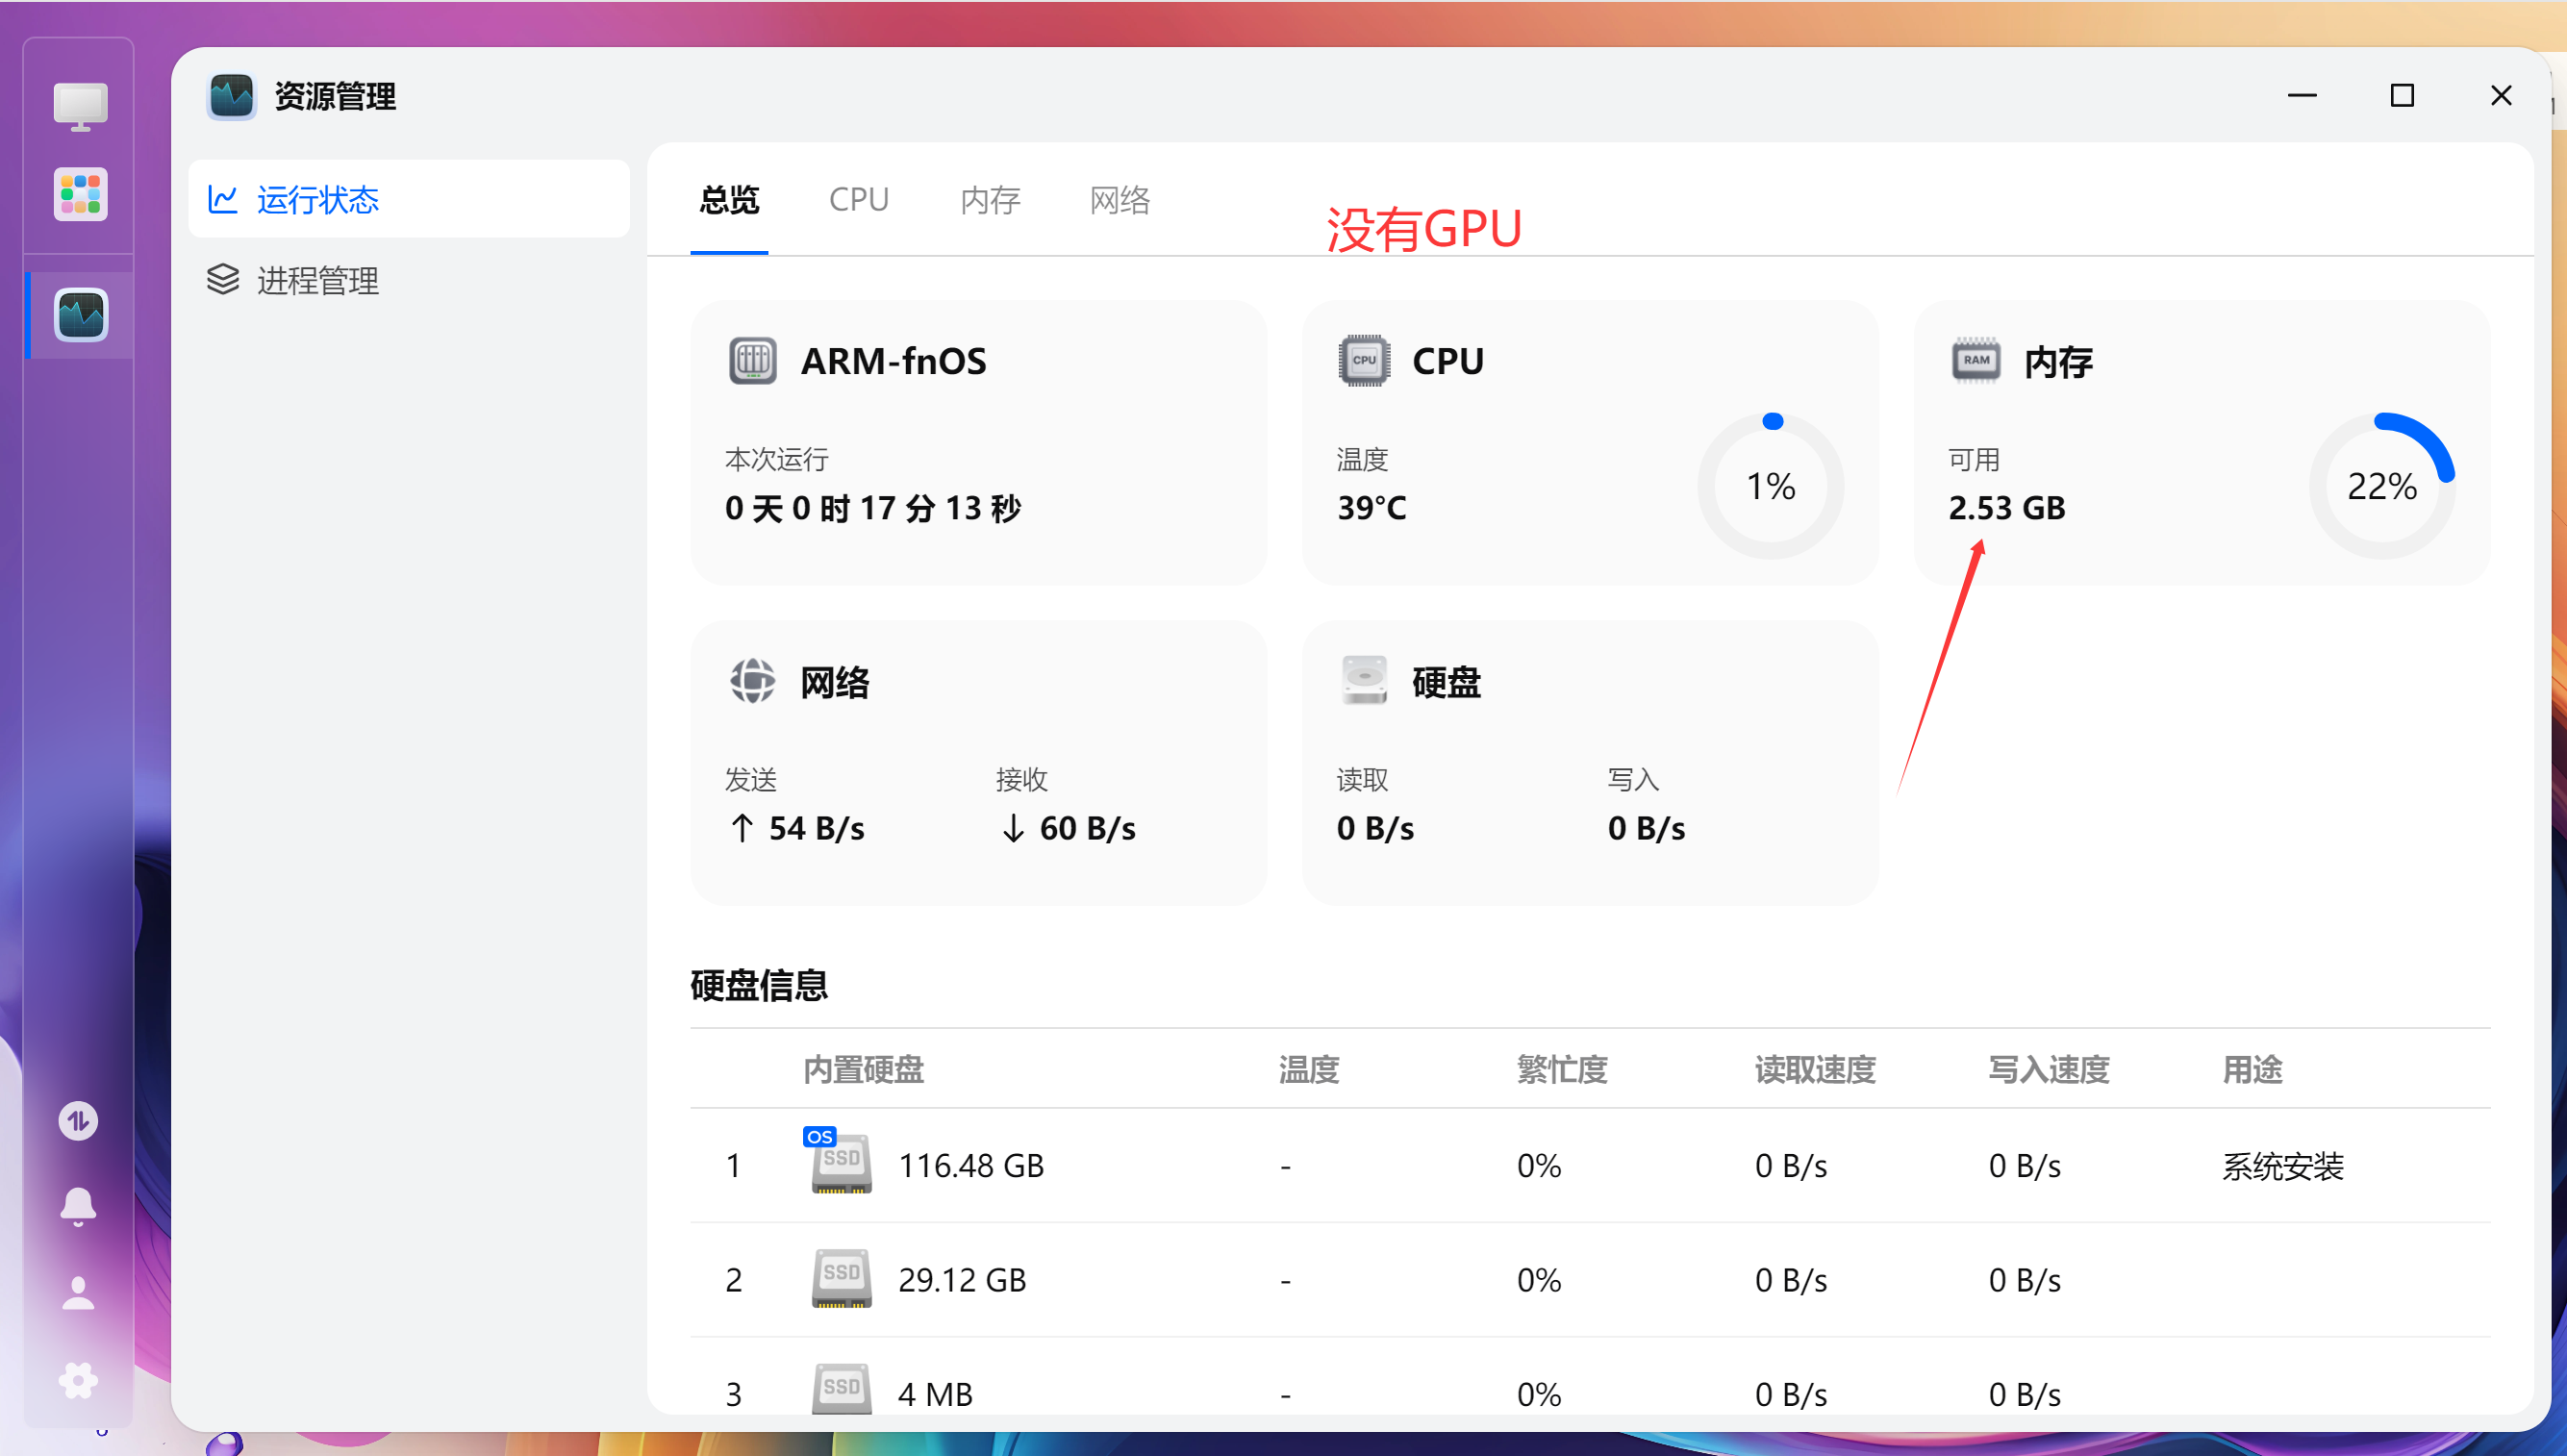Open 进程管理 in the sidebar
This screenshot has width=2567, height=1456.
pos(317,280)
